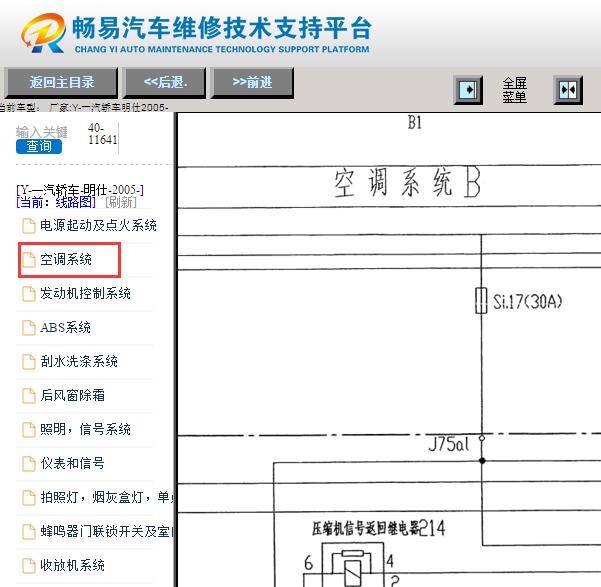
Task: Click document icon beside 空调系统
Action: 29,260
